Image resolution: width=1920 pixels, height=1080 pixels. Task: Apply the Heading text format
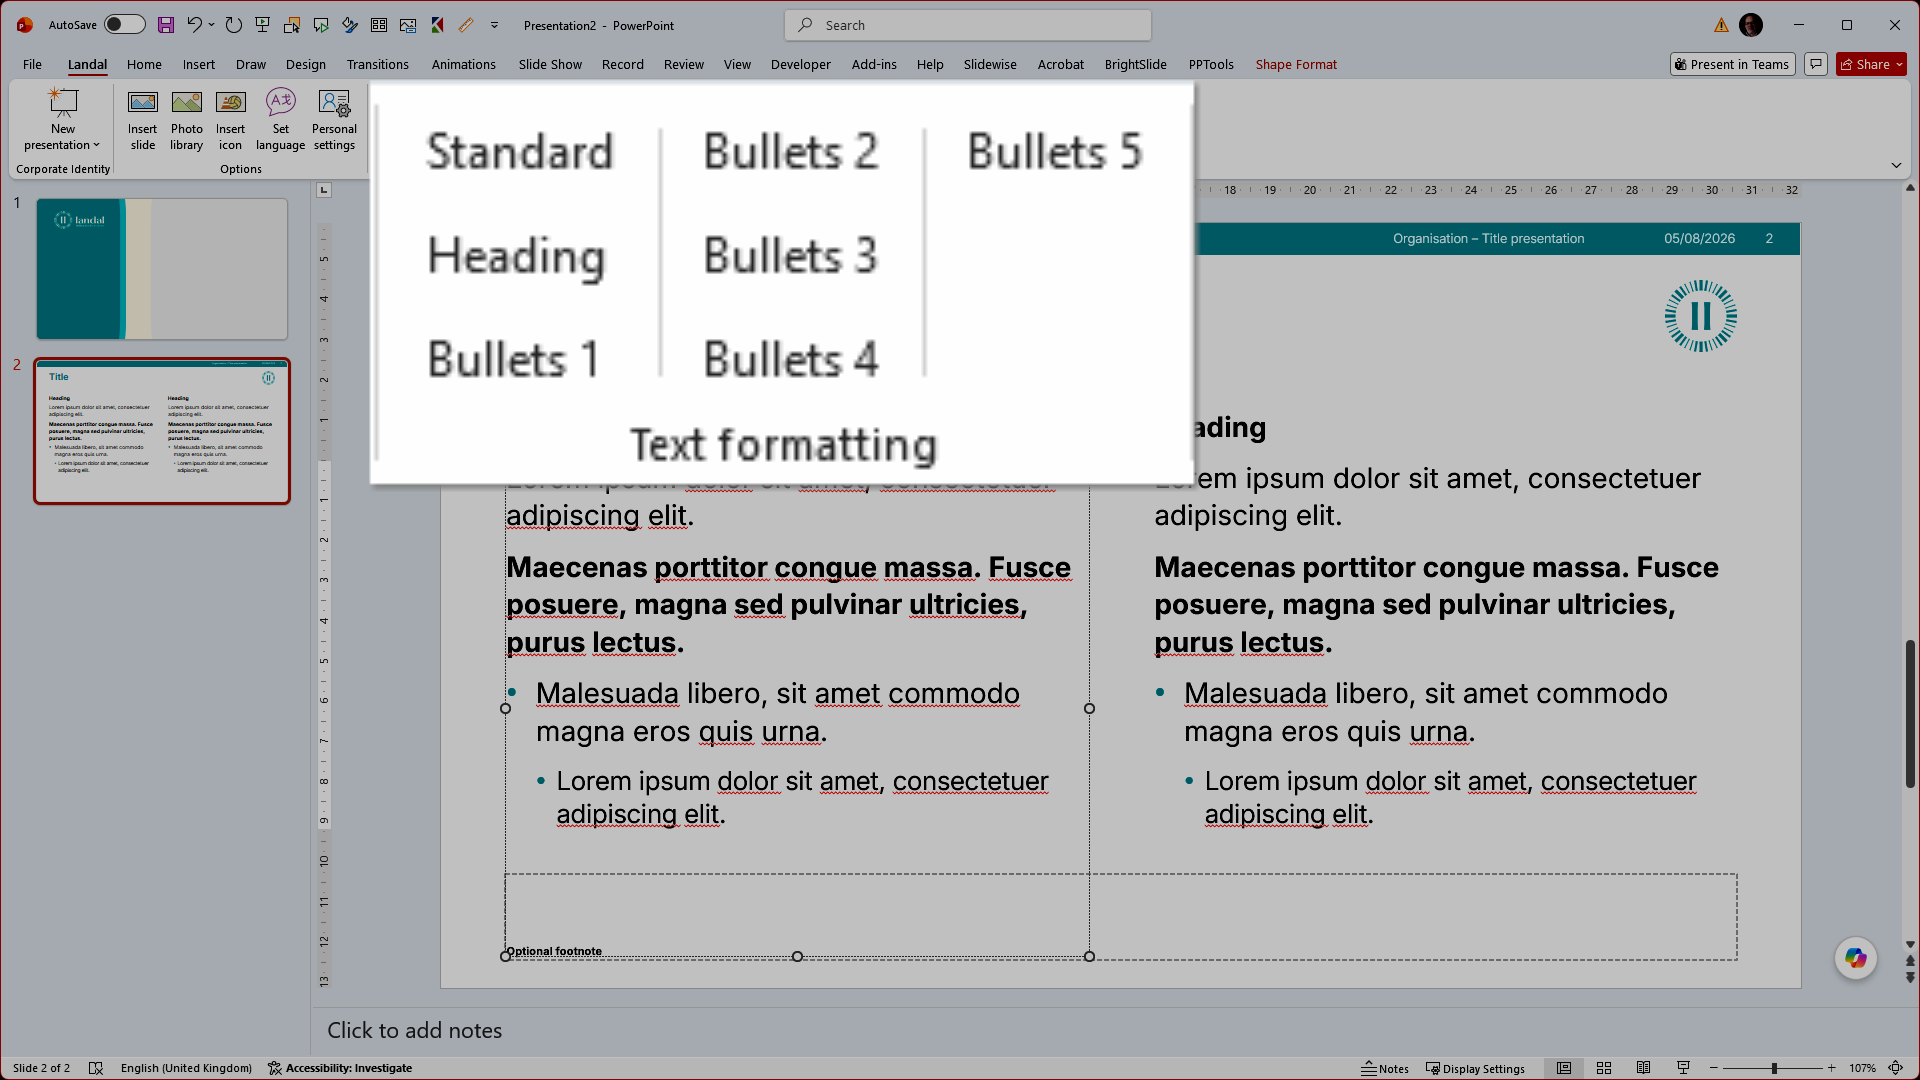coord(516,256)
